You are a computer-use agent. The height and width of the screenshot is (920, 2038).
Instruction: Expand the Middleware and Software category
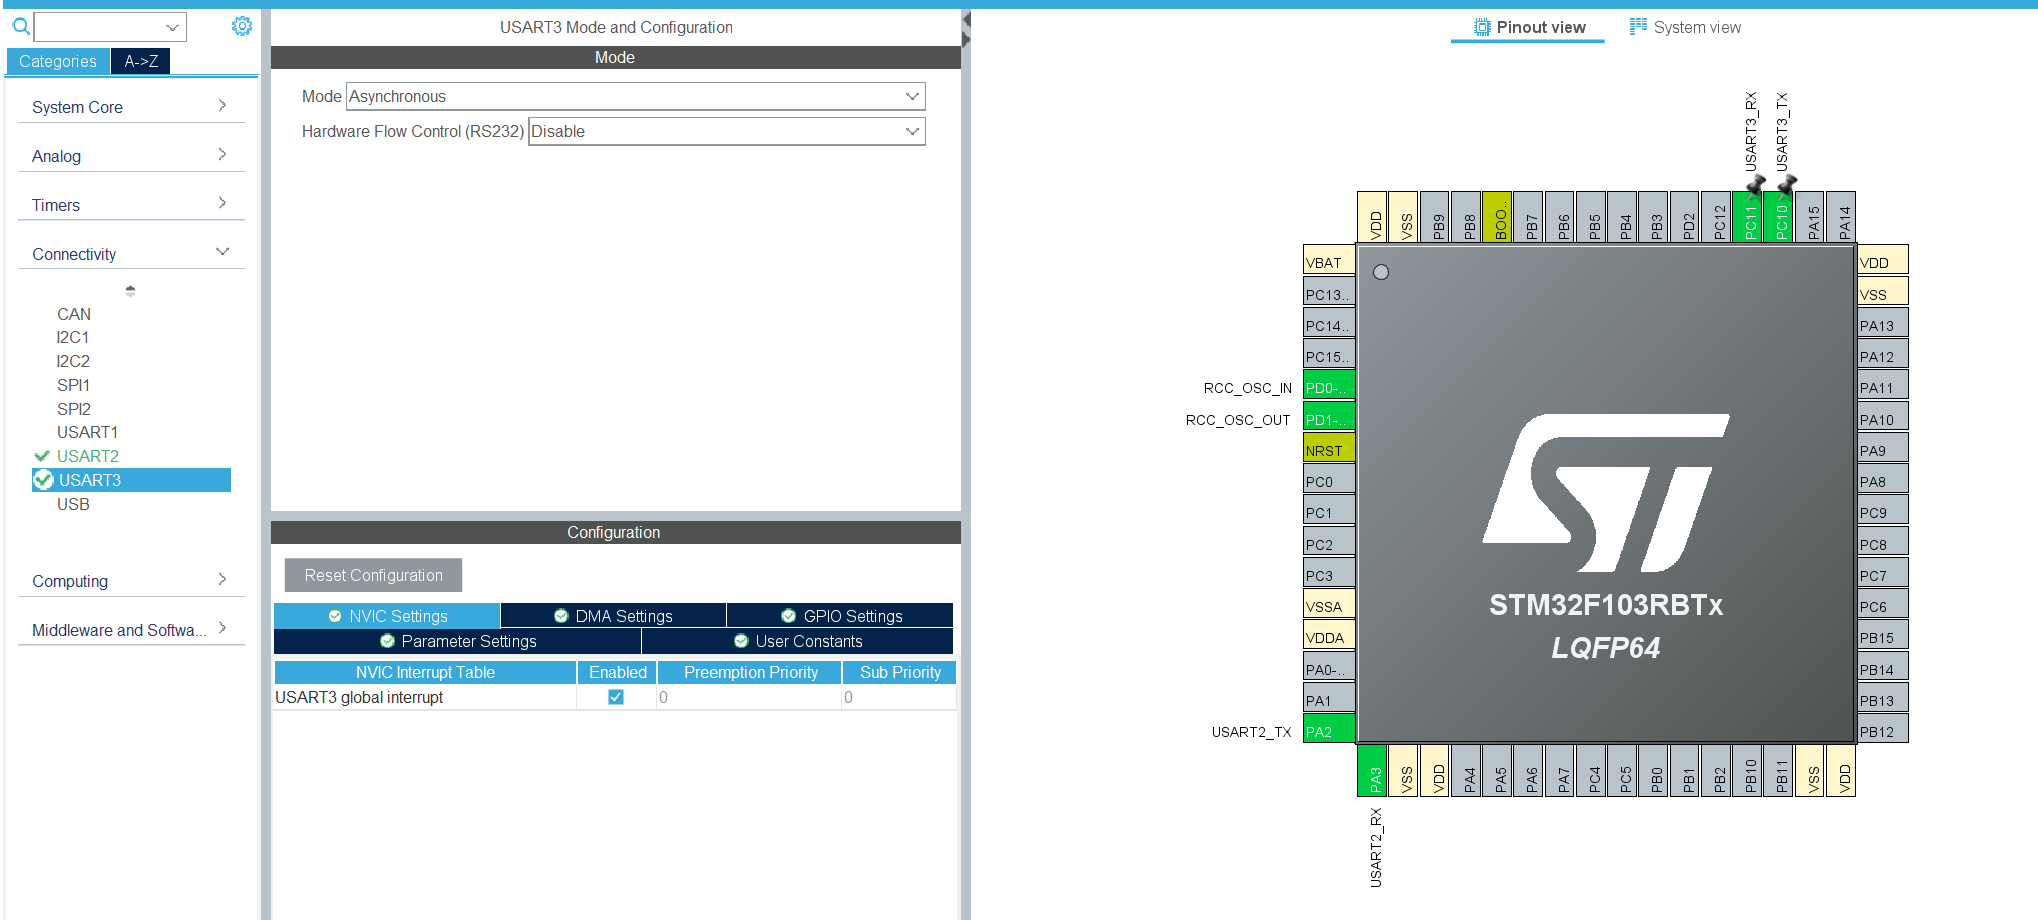point(130,629)
